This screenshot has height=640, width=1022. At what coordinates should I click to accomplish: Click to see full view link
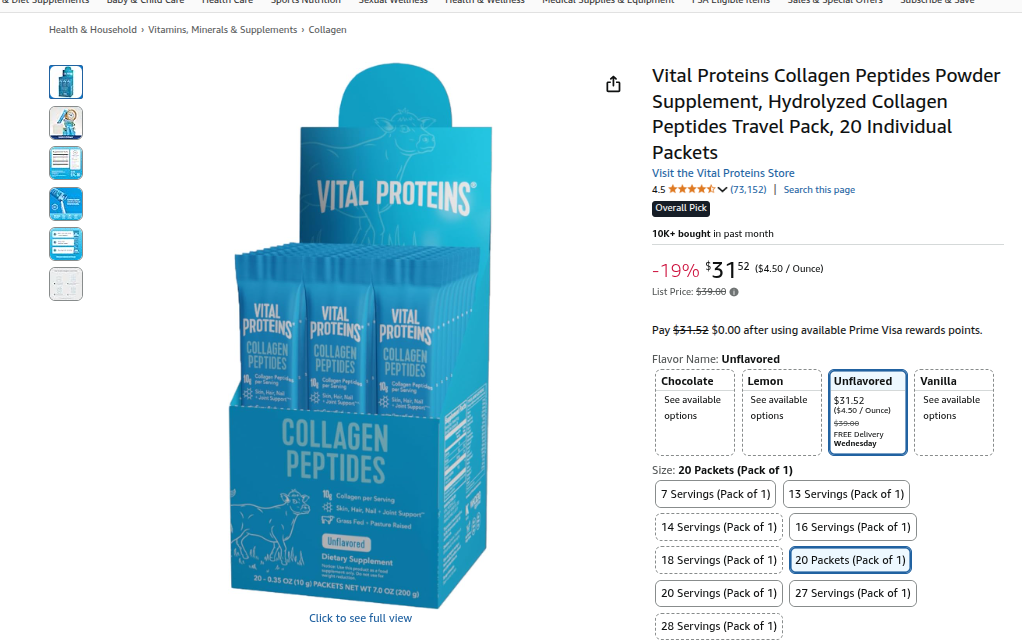coord(360,618)
